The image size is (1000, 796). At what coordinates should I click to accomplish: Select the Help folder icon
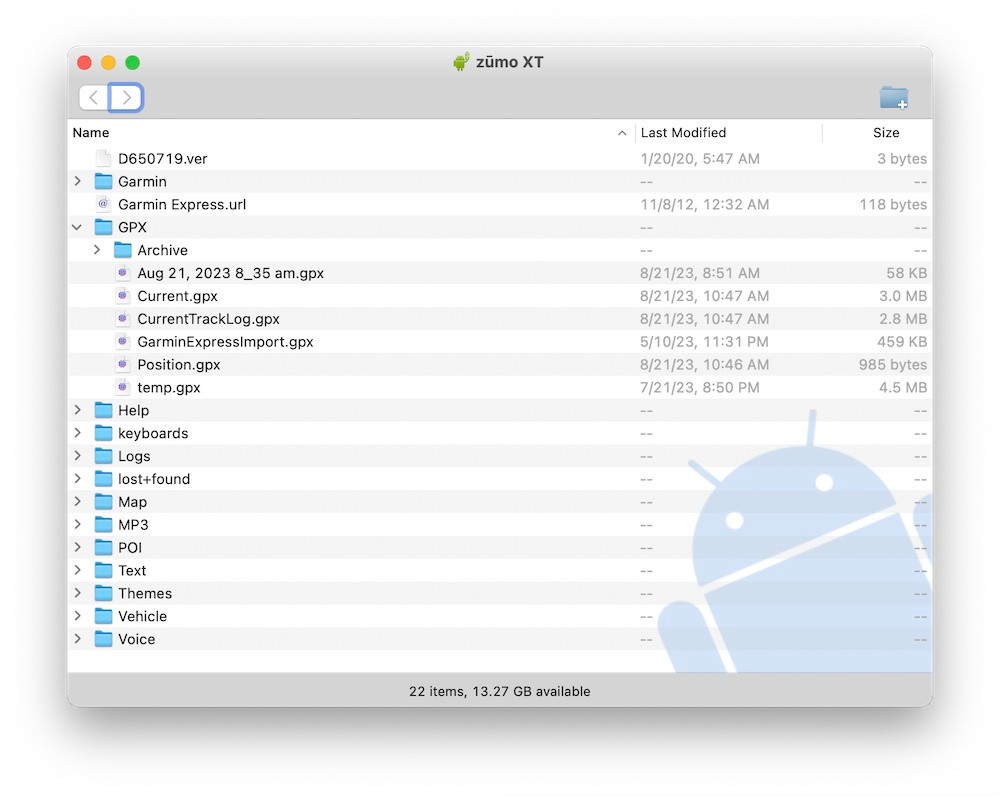(x=103, y=410)
